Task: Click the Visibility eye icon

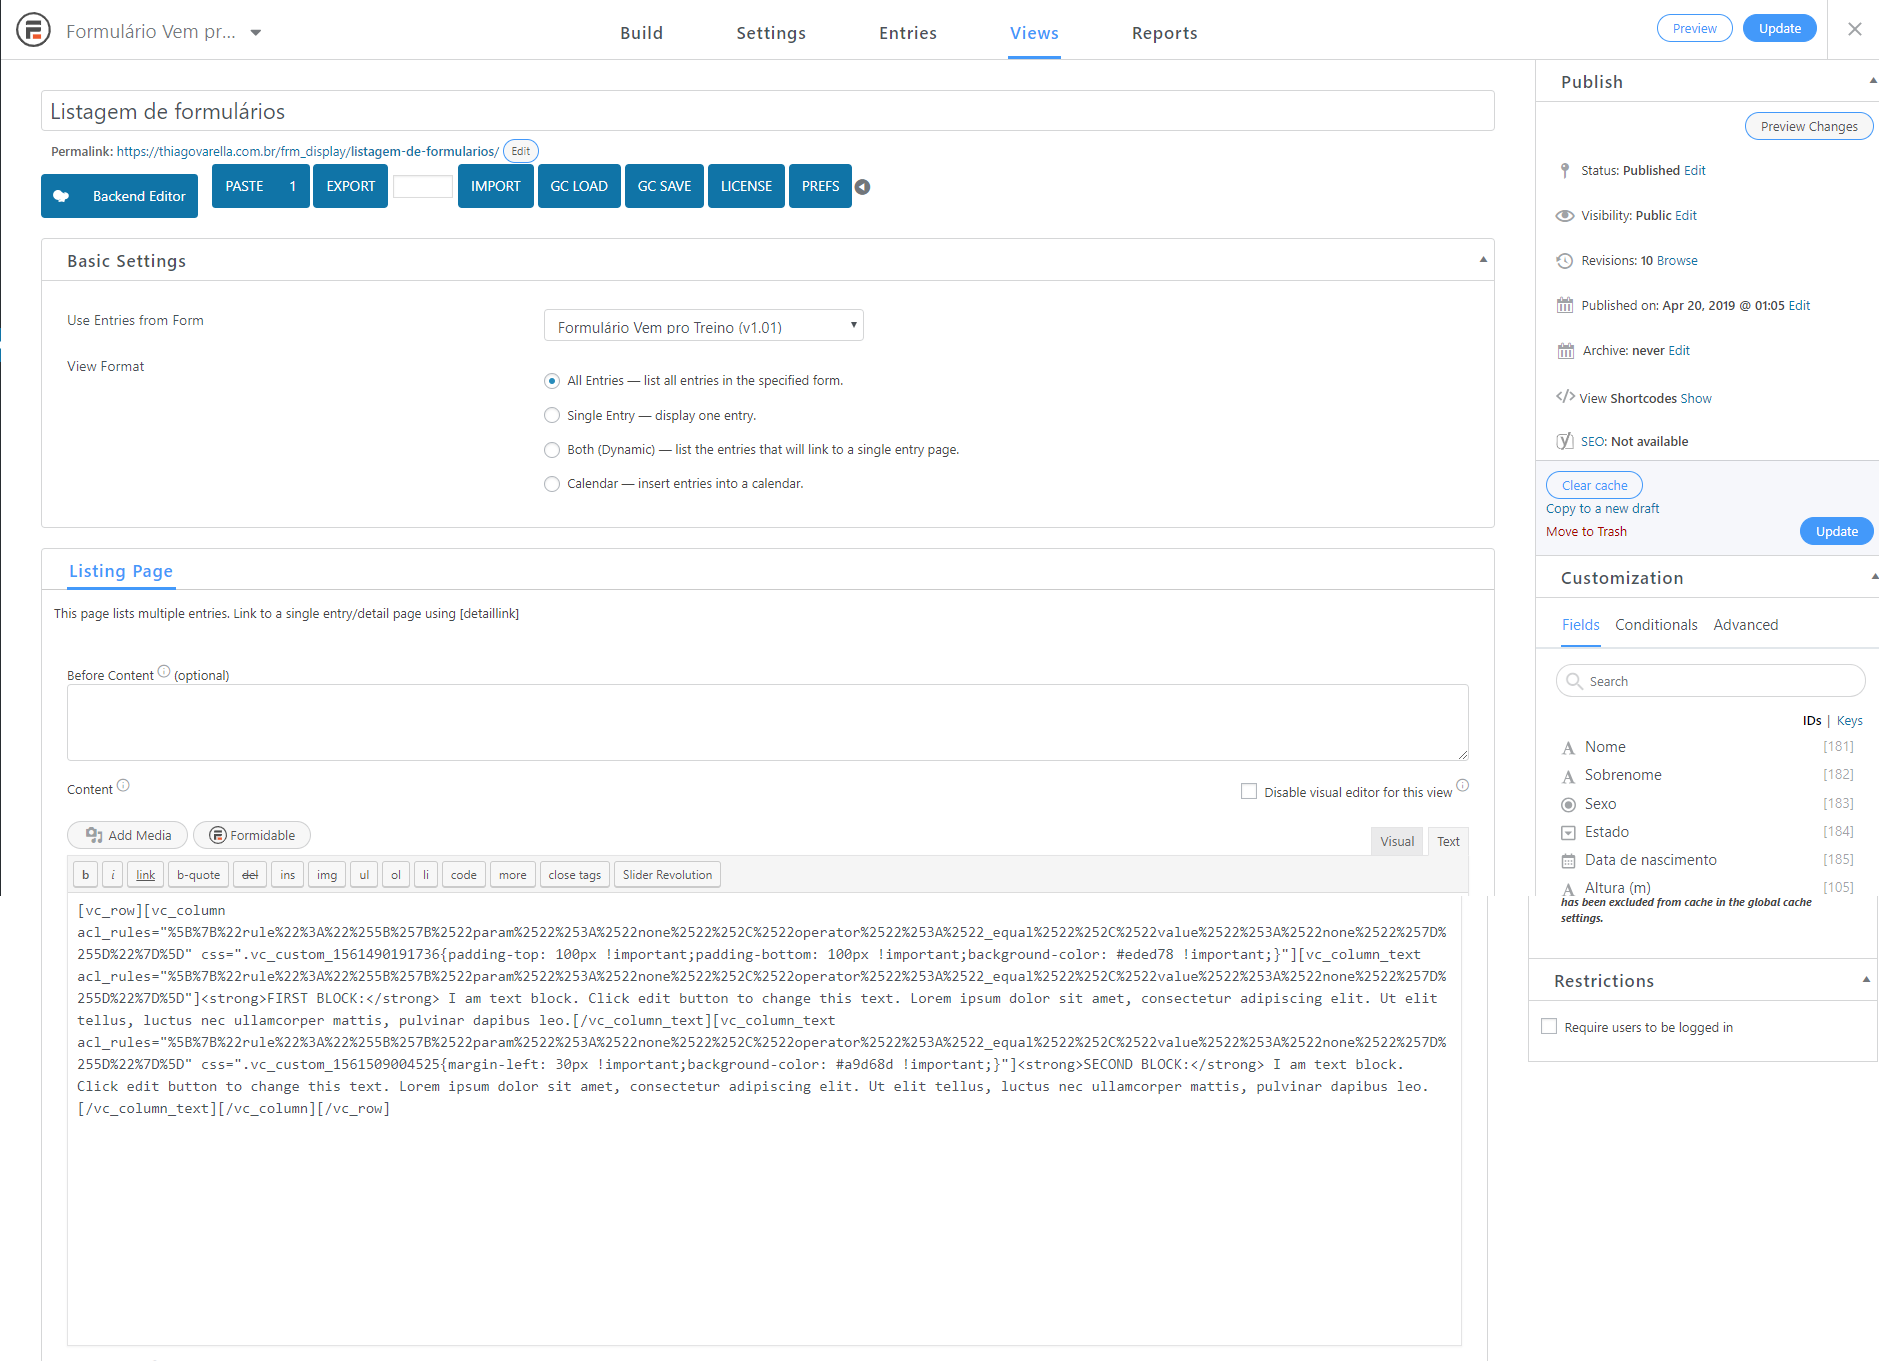Action: 1565,216
